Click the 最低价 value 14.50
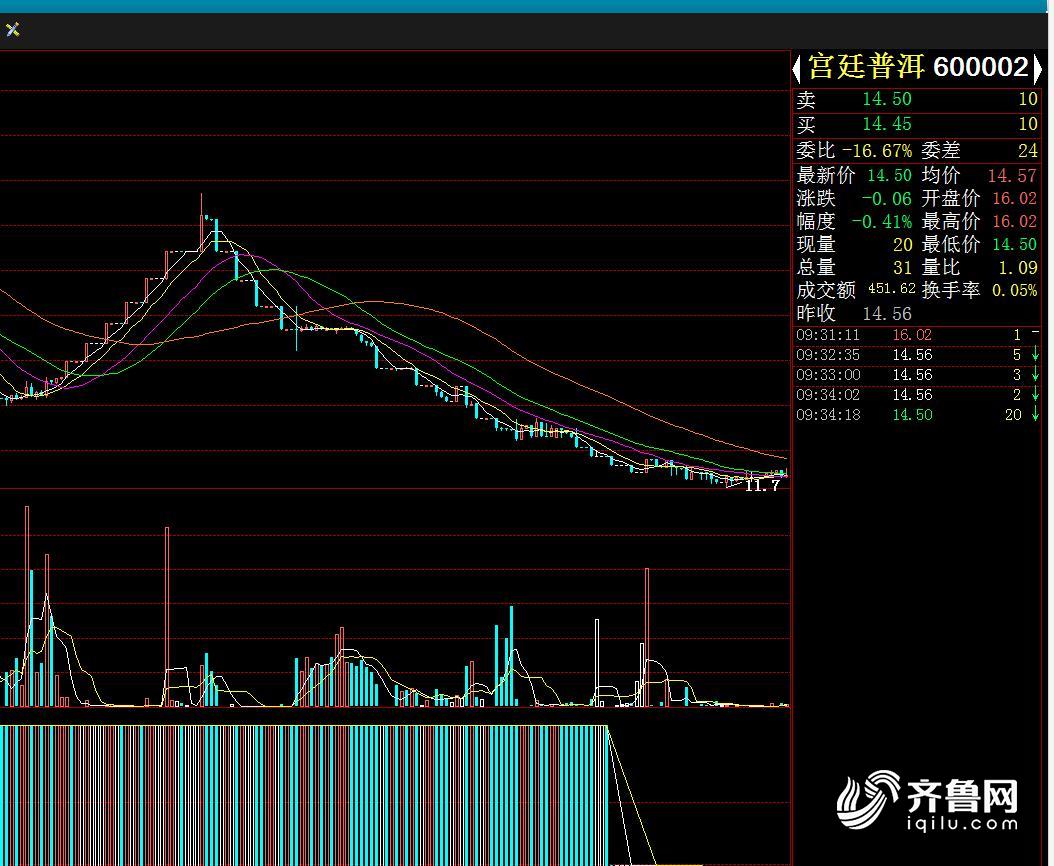 tap(1014, 244)
